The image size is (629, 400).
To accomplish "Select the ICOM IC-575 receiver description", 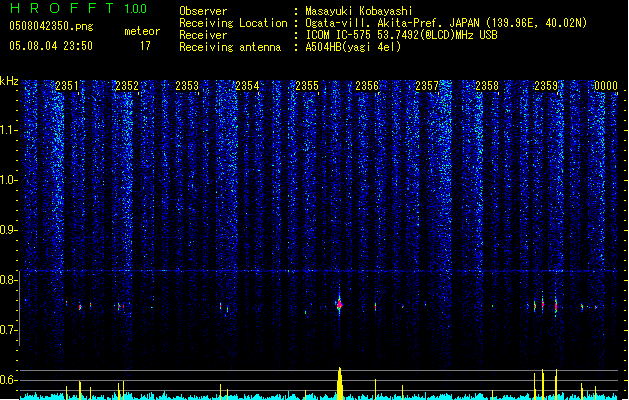I will tap(401, 35).
